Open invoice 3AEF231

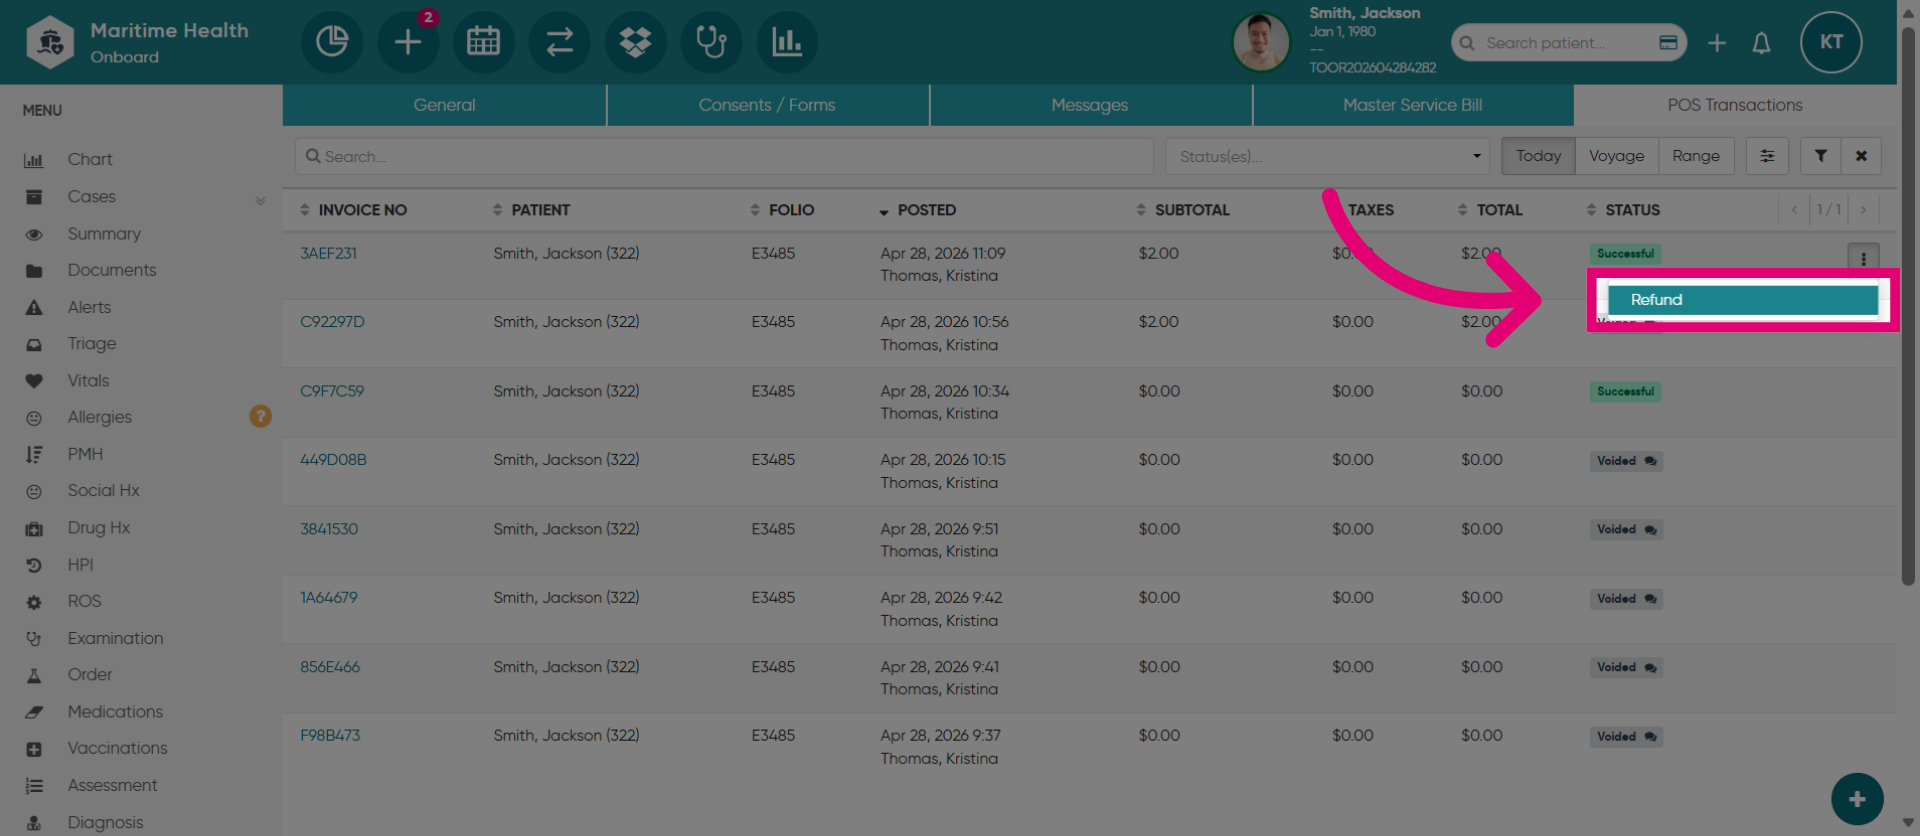pyautogui.click(x=328, y=254)
